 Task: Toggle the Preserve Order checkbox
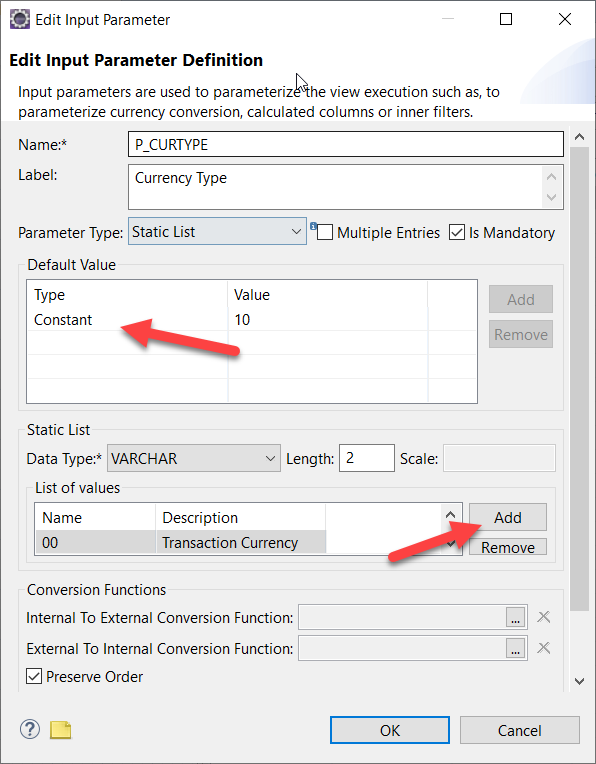coord(34,676)
